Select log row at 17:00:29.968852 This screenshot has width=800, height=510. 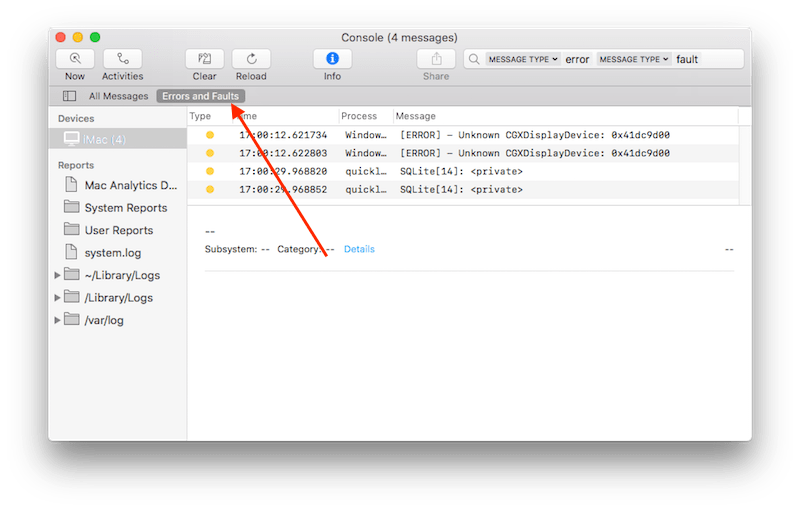(x=463, y=189)
